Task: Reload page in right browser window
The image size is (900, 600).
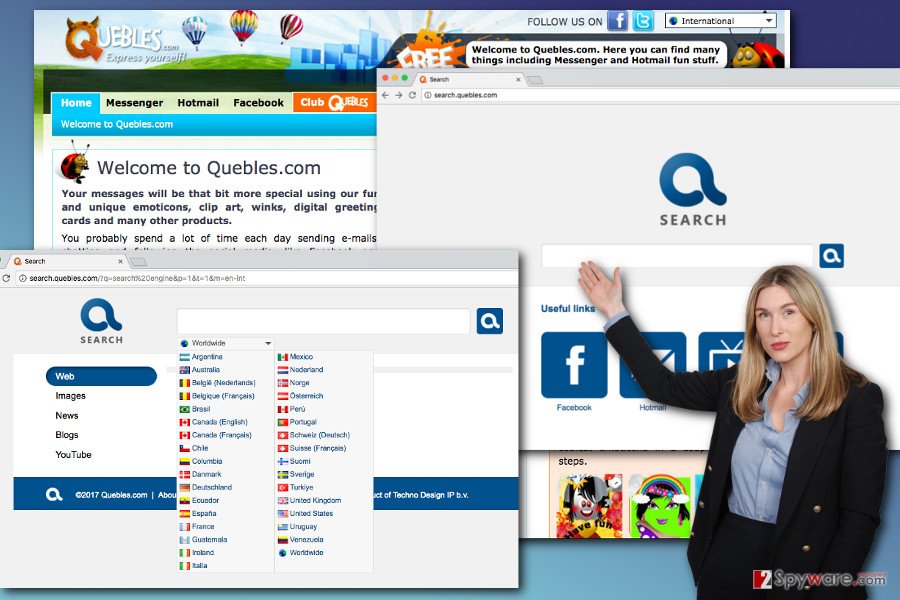Action: click(412, 95)
